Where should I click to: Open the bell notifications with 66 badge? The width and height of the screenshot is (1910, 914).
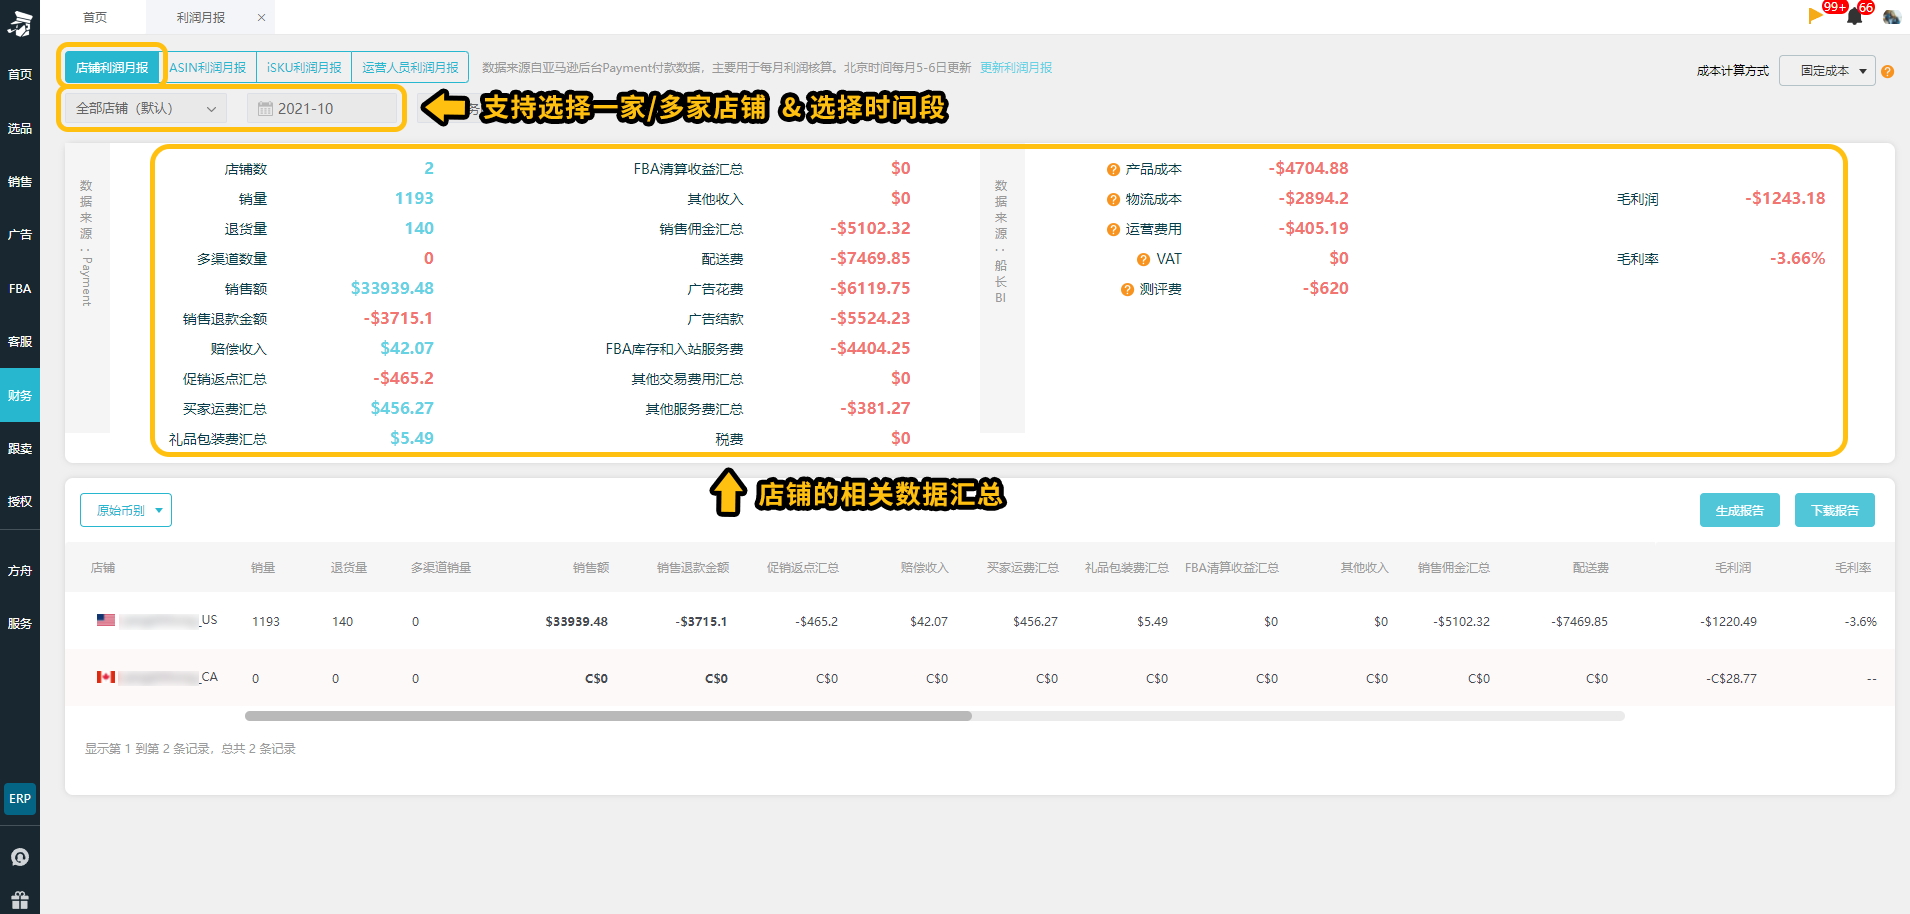click(x=1855, y=16)
